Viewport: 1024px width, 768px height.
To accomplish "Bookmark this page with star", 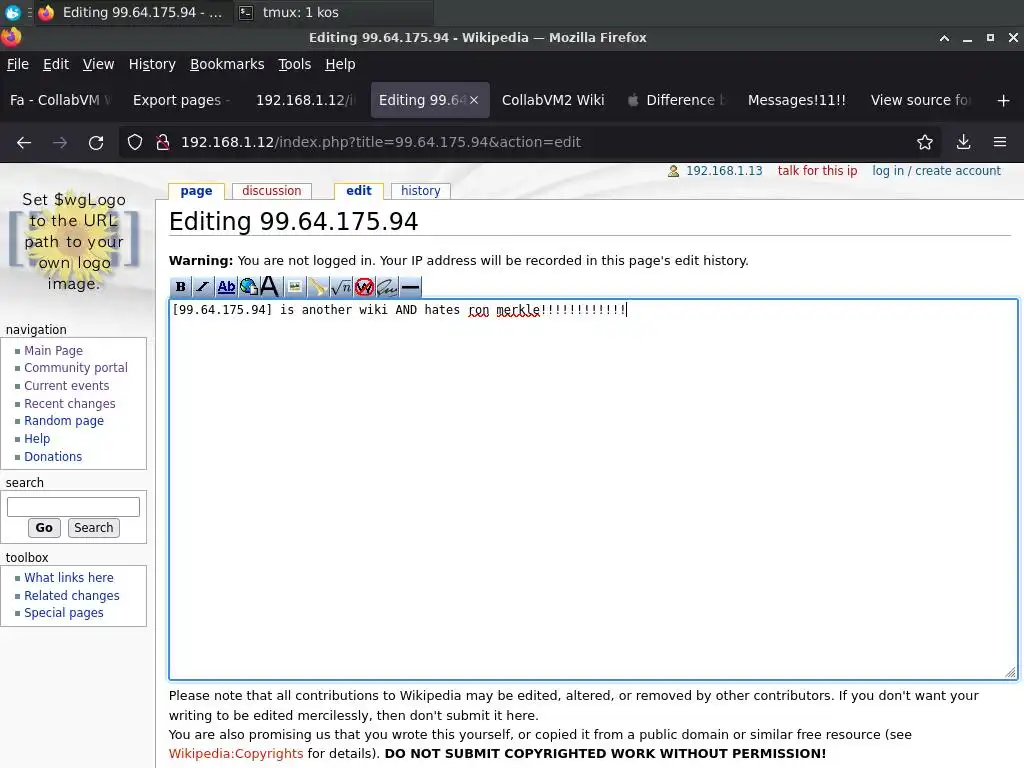I will tap(925, 142).
